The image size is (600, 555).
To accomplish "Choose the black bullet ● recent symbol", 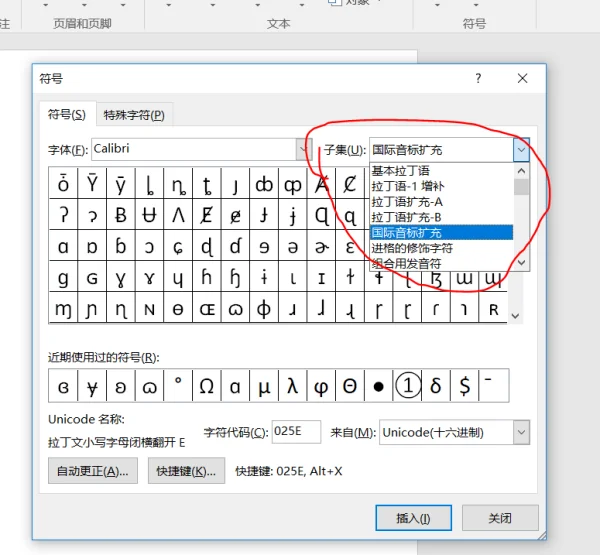I will (379, 386).
